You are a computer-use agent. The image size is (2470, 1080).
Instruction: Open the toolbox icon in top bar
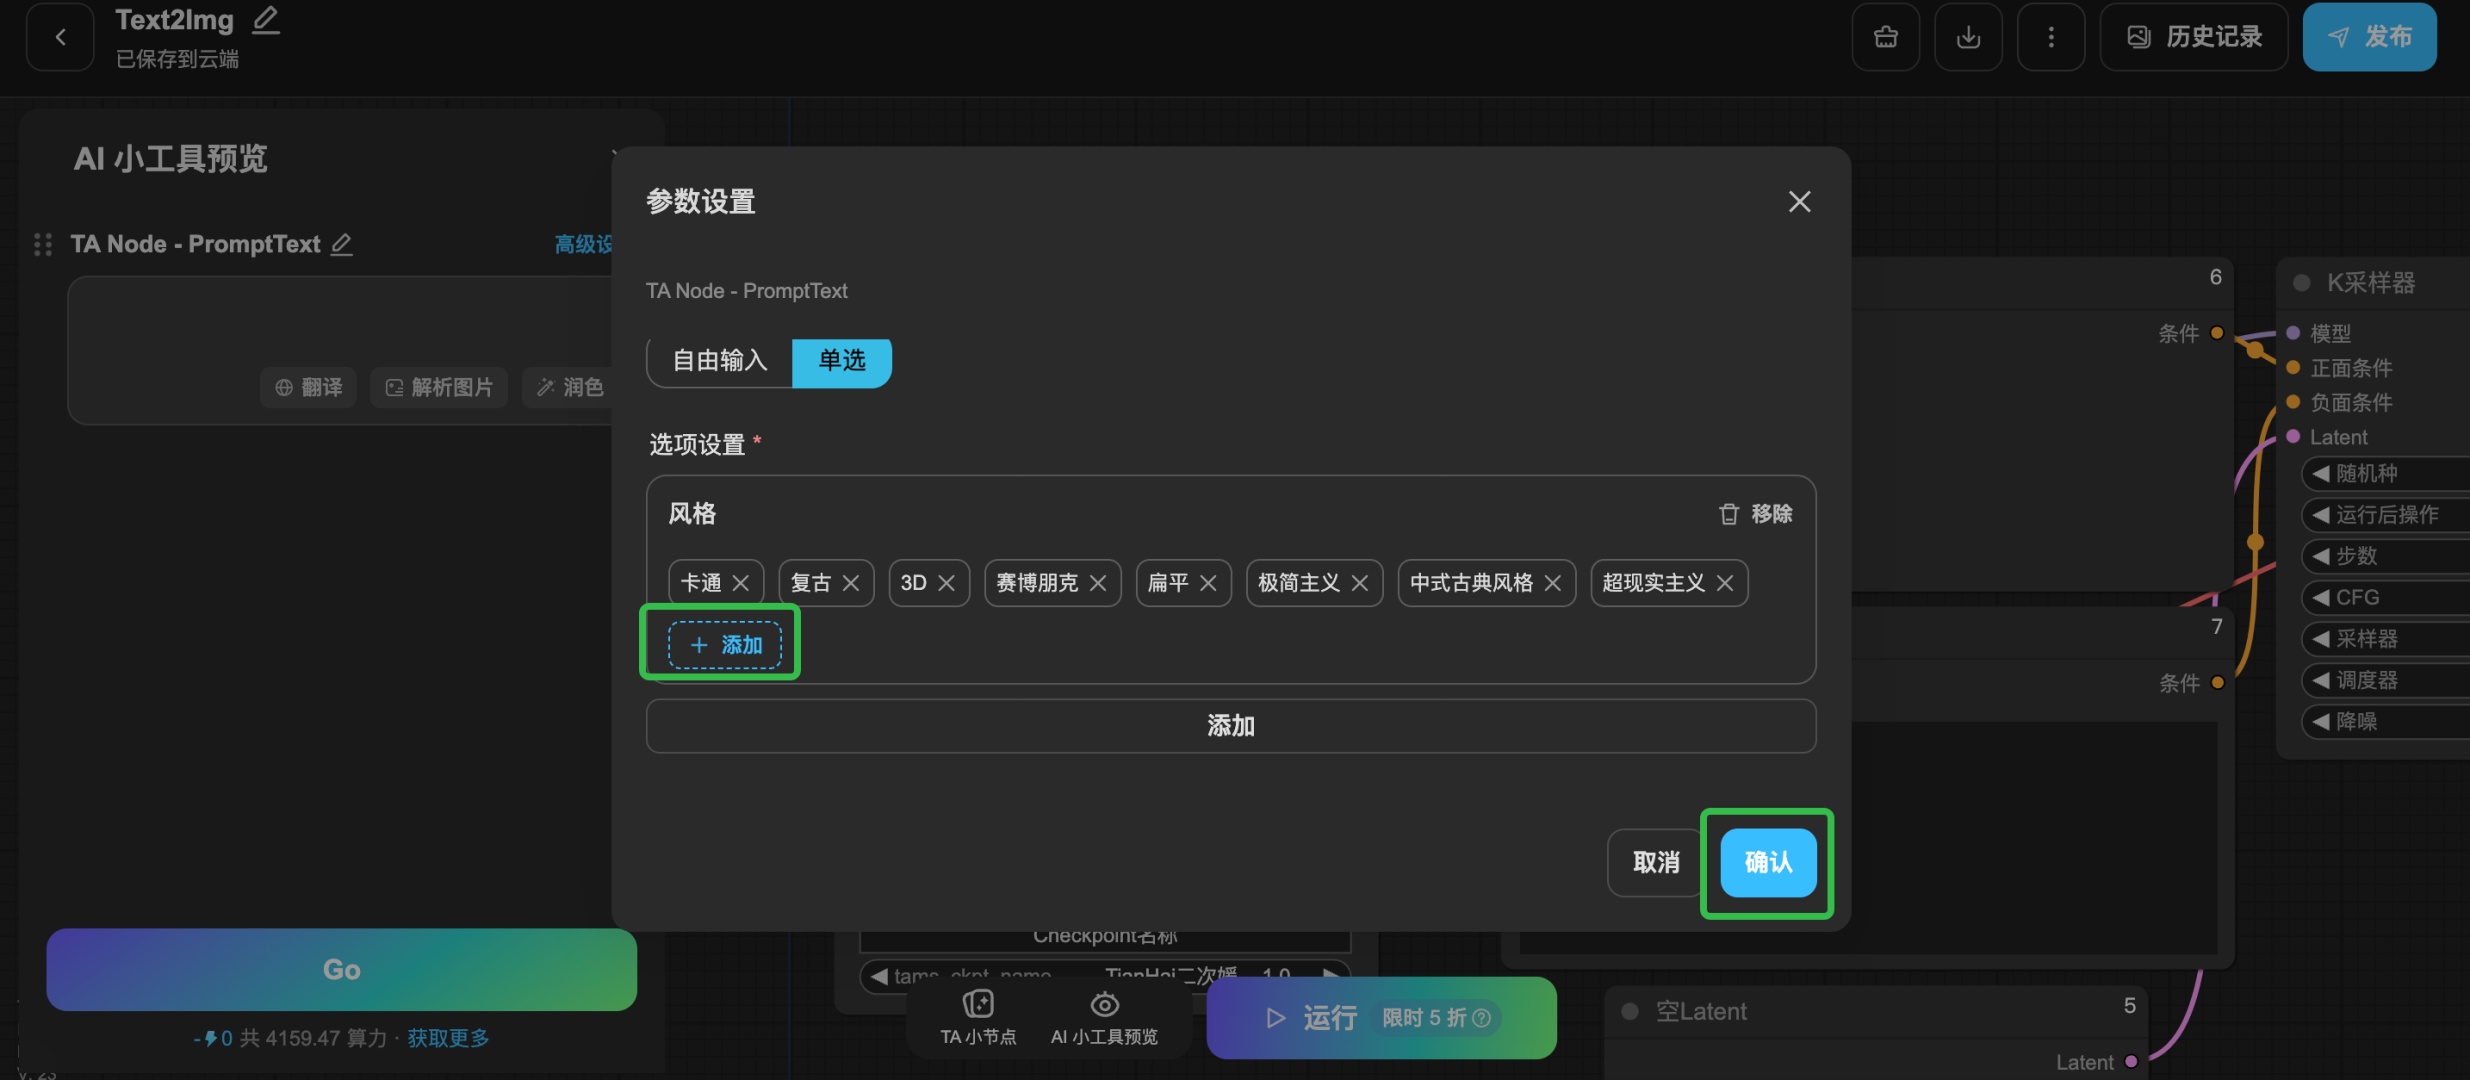[x=1885, y=37]
